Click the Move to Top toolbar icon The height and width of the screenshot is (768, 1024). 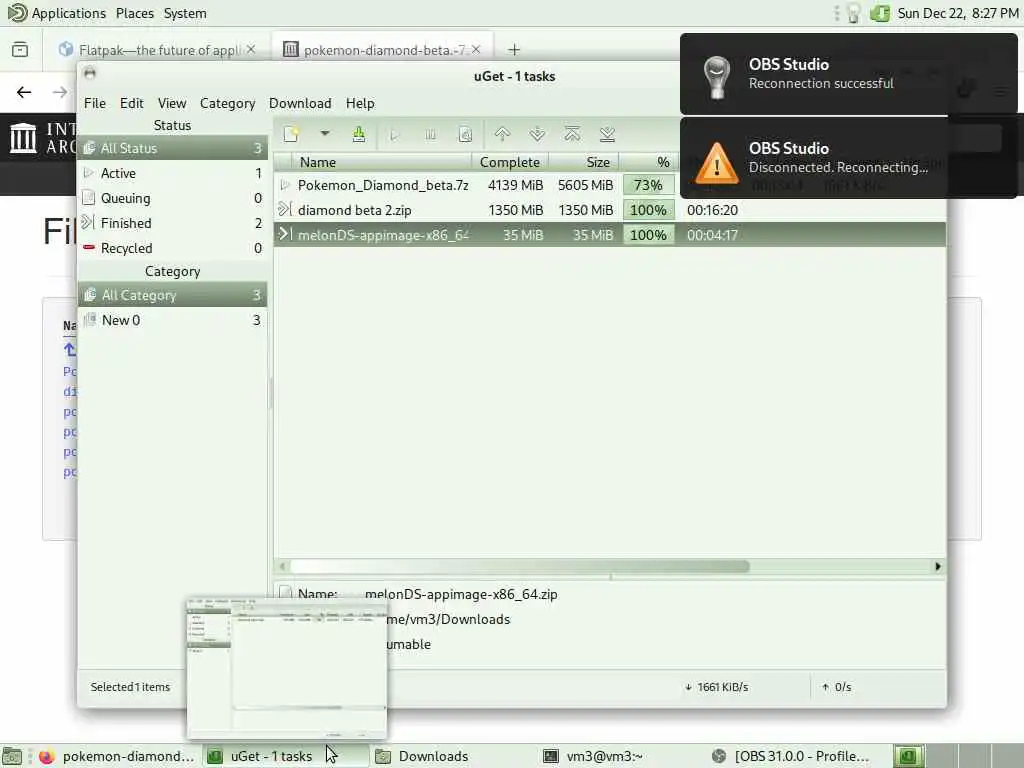[572, 135]
